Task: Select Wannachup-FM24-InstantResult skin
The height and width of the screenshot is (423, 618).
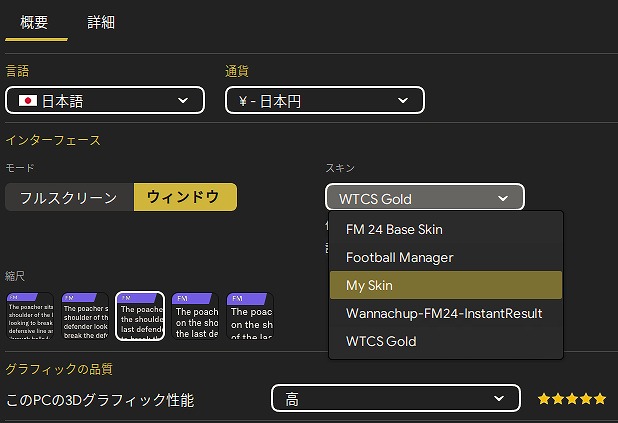Action: pyautogui.click(x=444, y=313)
